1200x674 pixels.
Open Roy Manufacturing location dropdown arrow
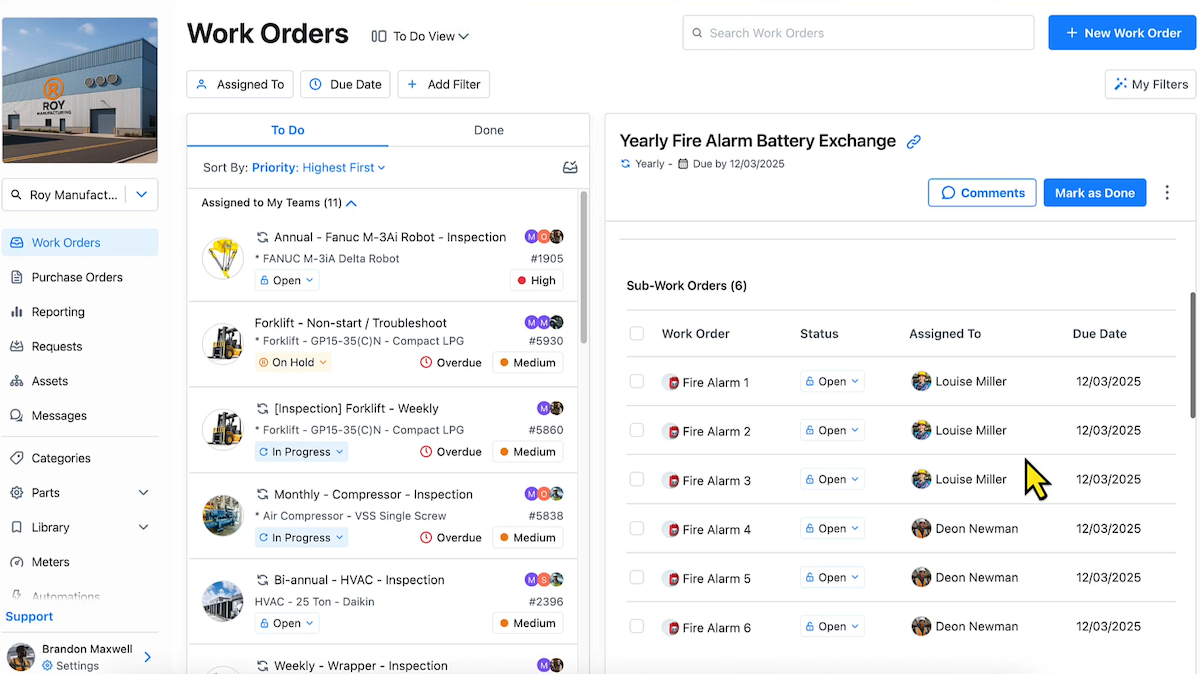click(141, 195)
